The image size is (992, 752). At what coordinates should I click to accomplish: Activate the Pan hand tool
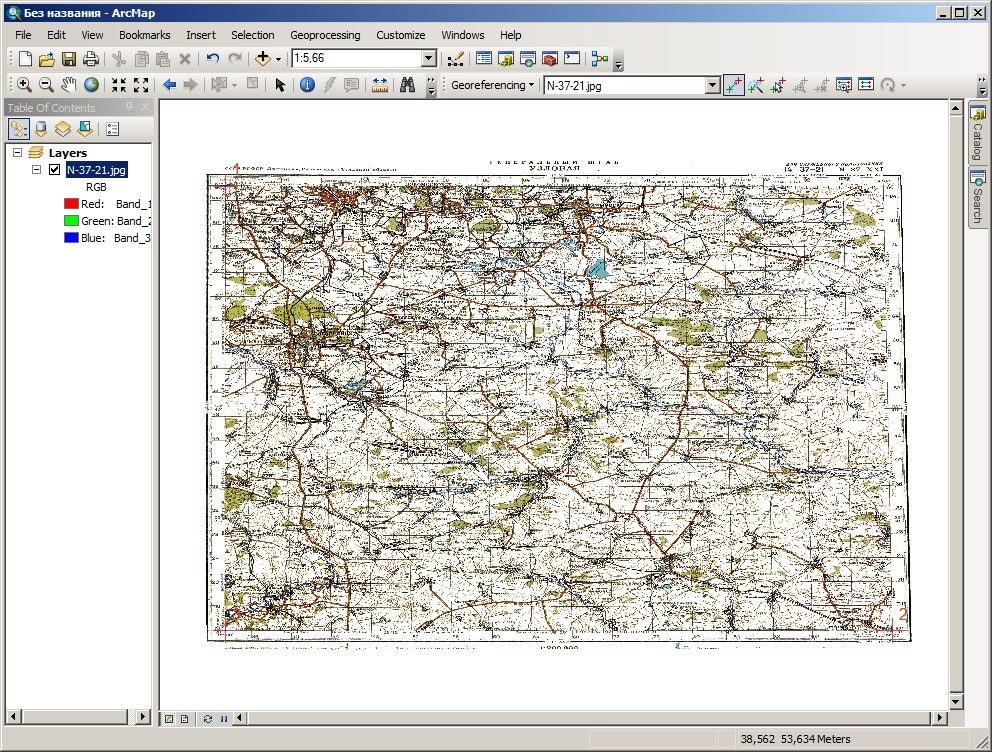(x=68, y=84)
